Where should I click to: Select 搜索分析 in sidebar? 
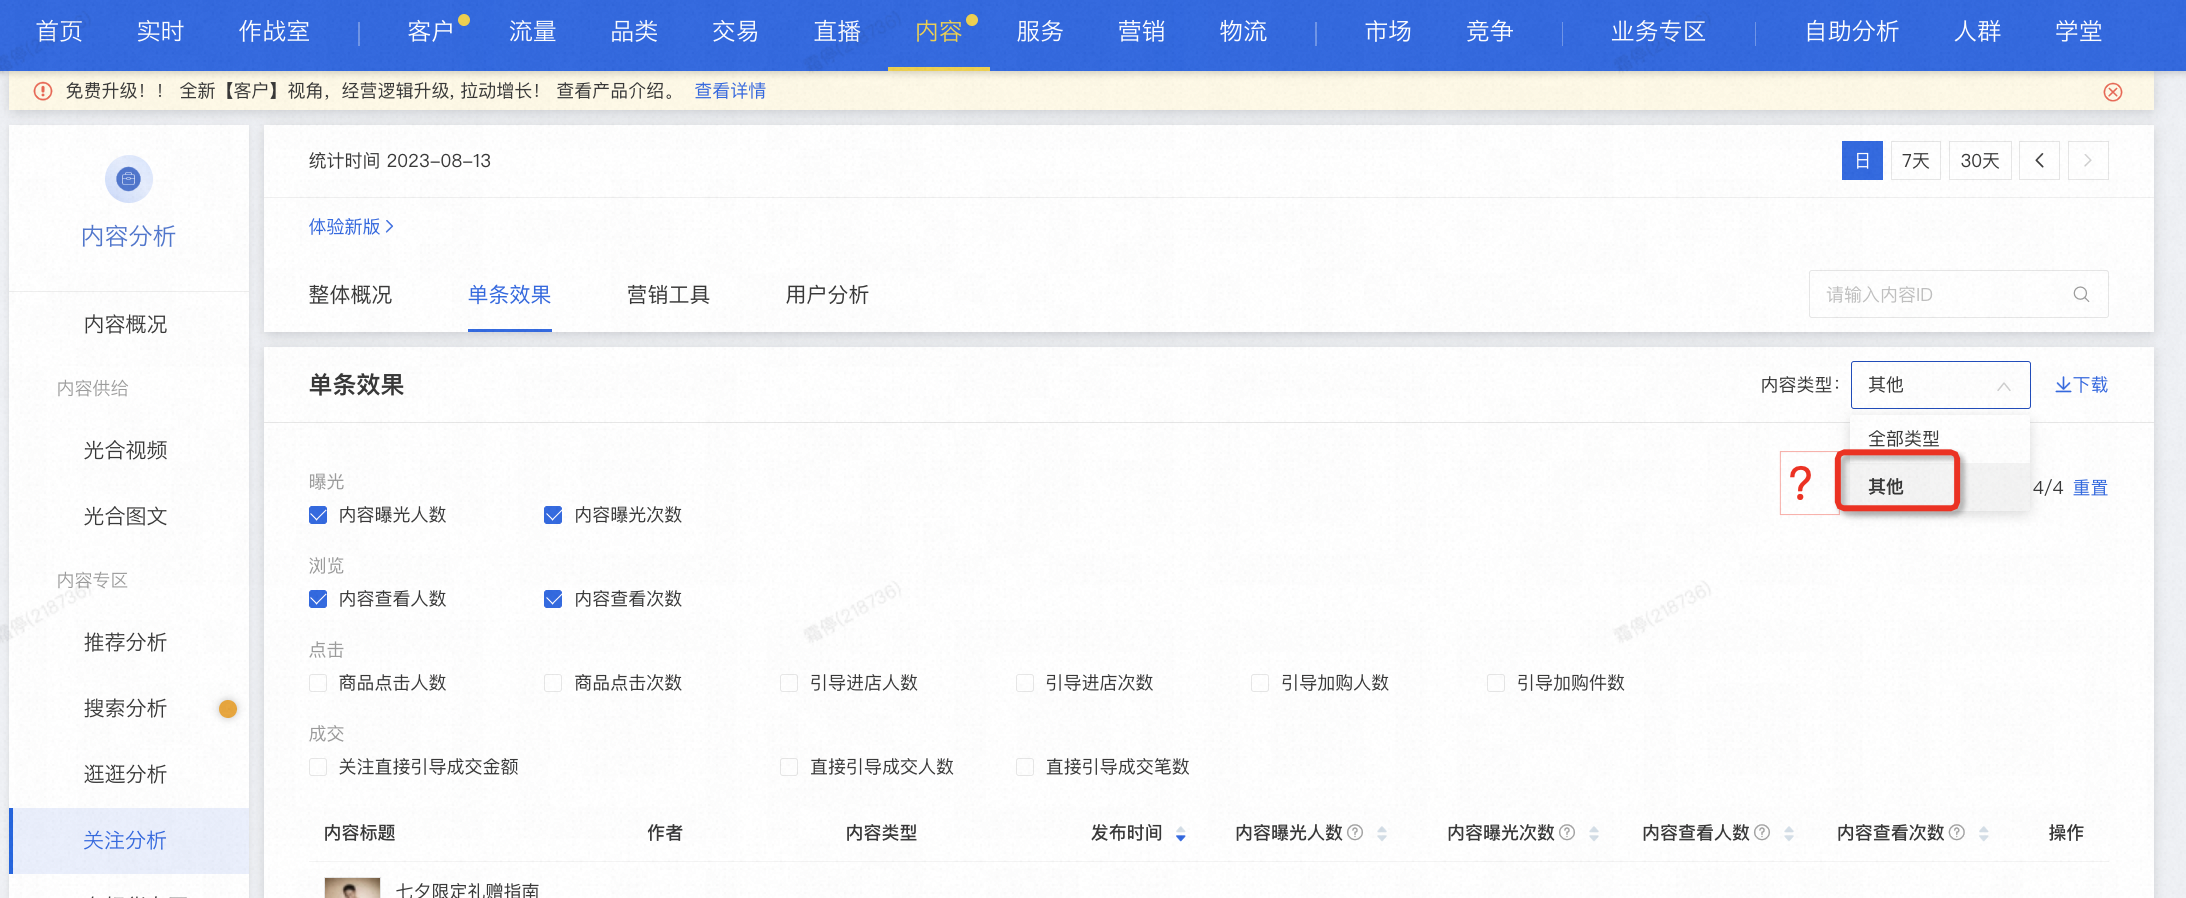[125, 708]
